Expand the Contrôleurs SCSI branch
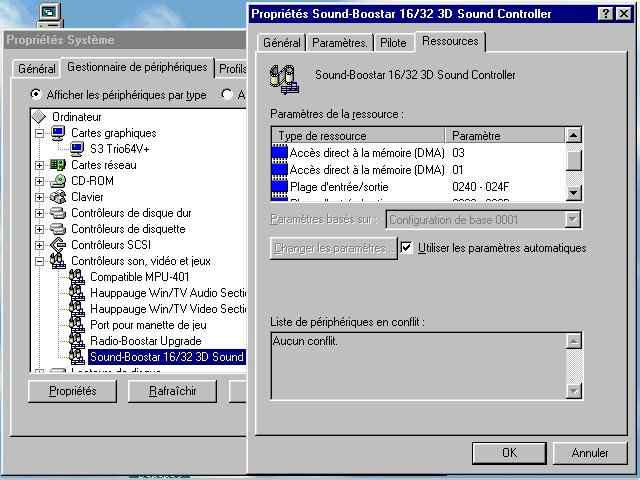640x480 pixels. coord(39,245)
